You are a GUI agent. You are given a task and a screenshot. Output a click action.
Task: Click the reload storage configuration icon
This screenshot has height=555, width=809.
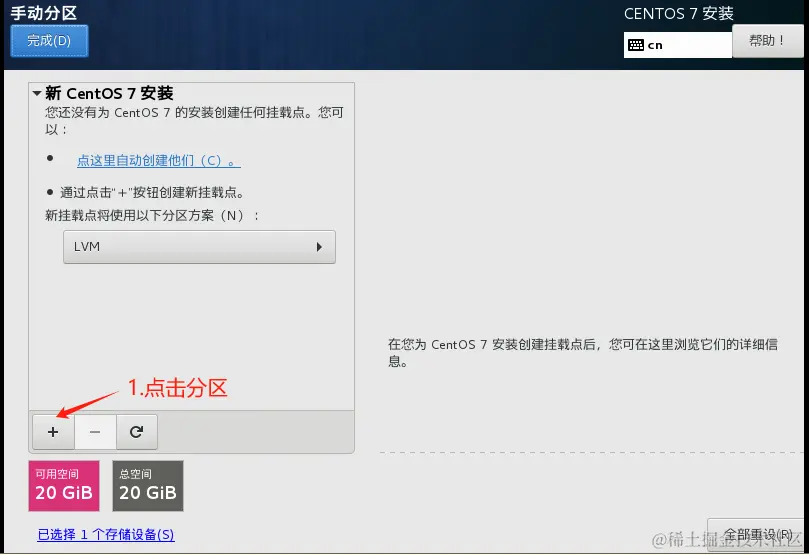tap(137, 432)
